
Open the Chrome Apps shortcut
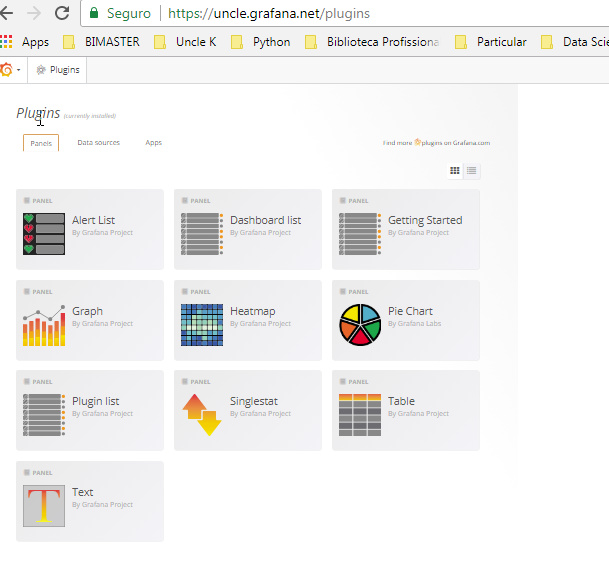point(25,42)
